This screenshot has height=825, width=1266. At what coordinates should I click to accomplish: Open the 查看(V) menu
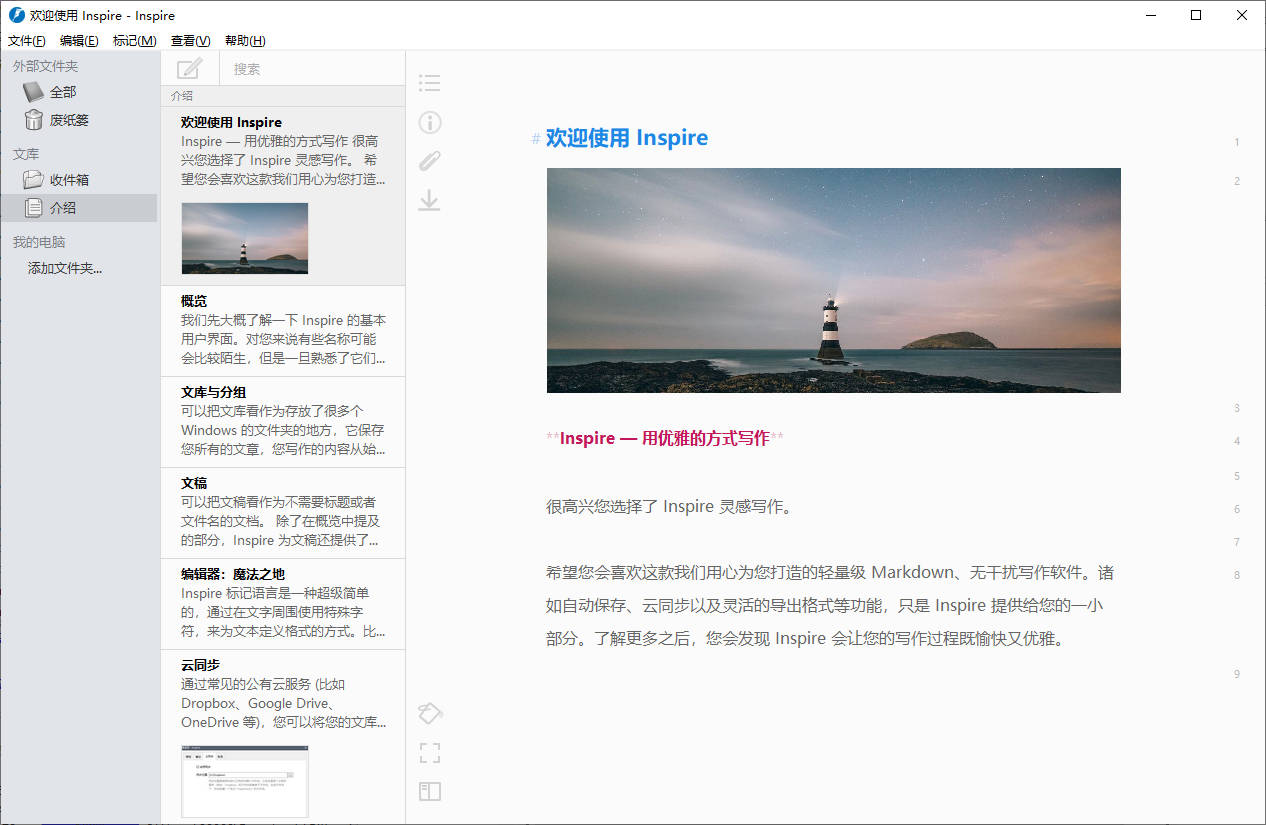pos(191,41)
